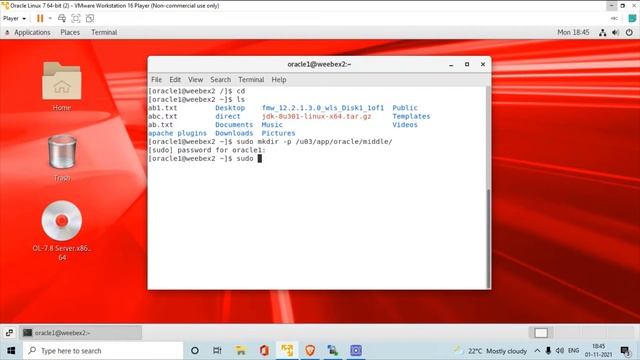Open the terminal Help menu
This screenshot has width=640, height=360.
(x=279, y=80)
